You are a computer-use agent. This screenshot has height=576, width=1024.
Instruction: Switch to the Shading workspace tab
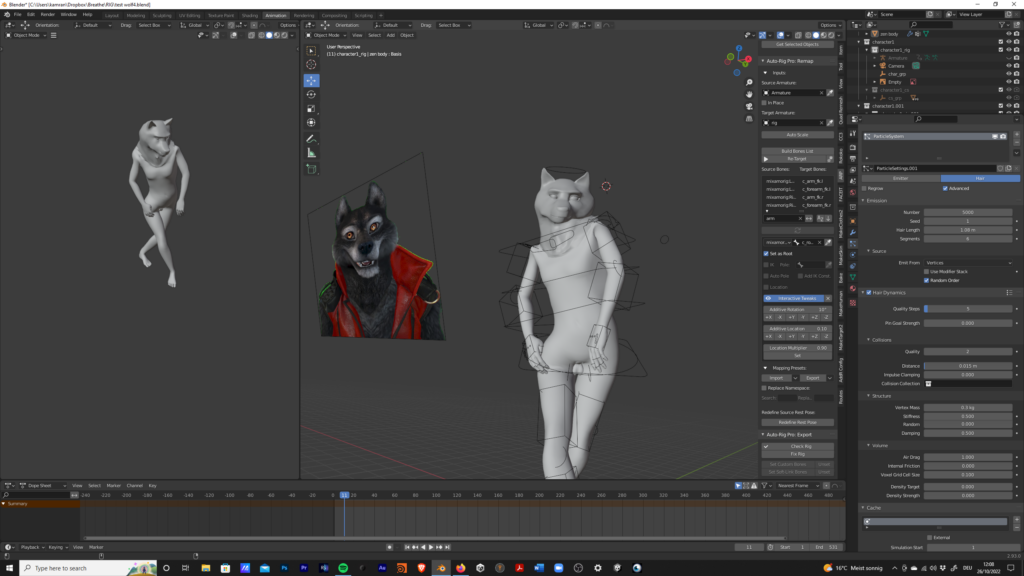249,15
